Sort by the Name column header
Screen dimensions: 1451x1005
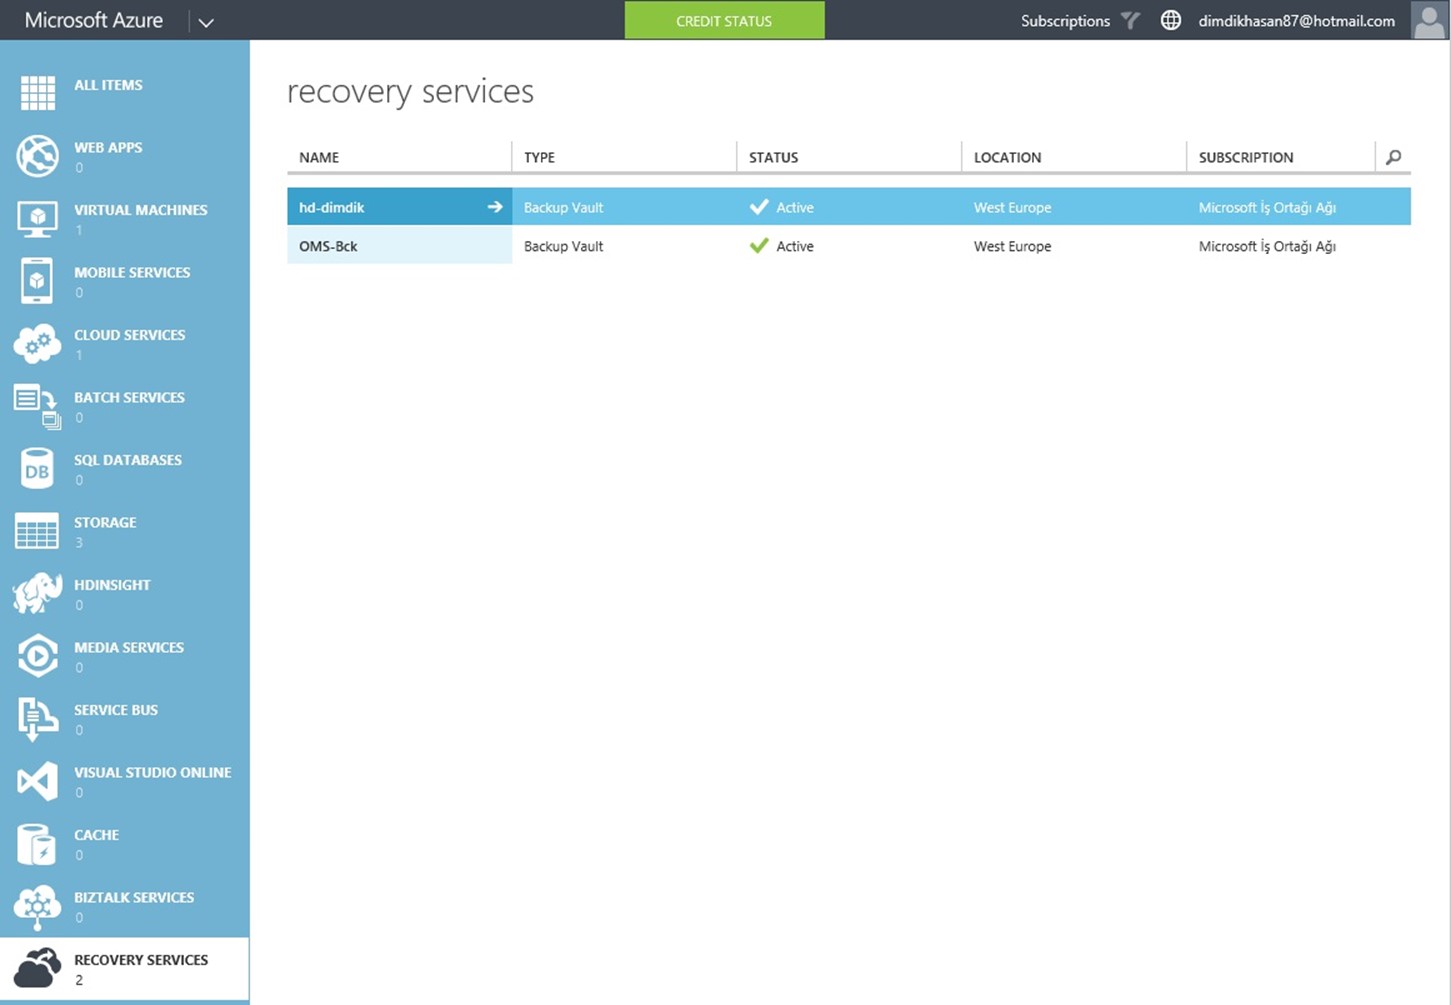(319, 157)
